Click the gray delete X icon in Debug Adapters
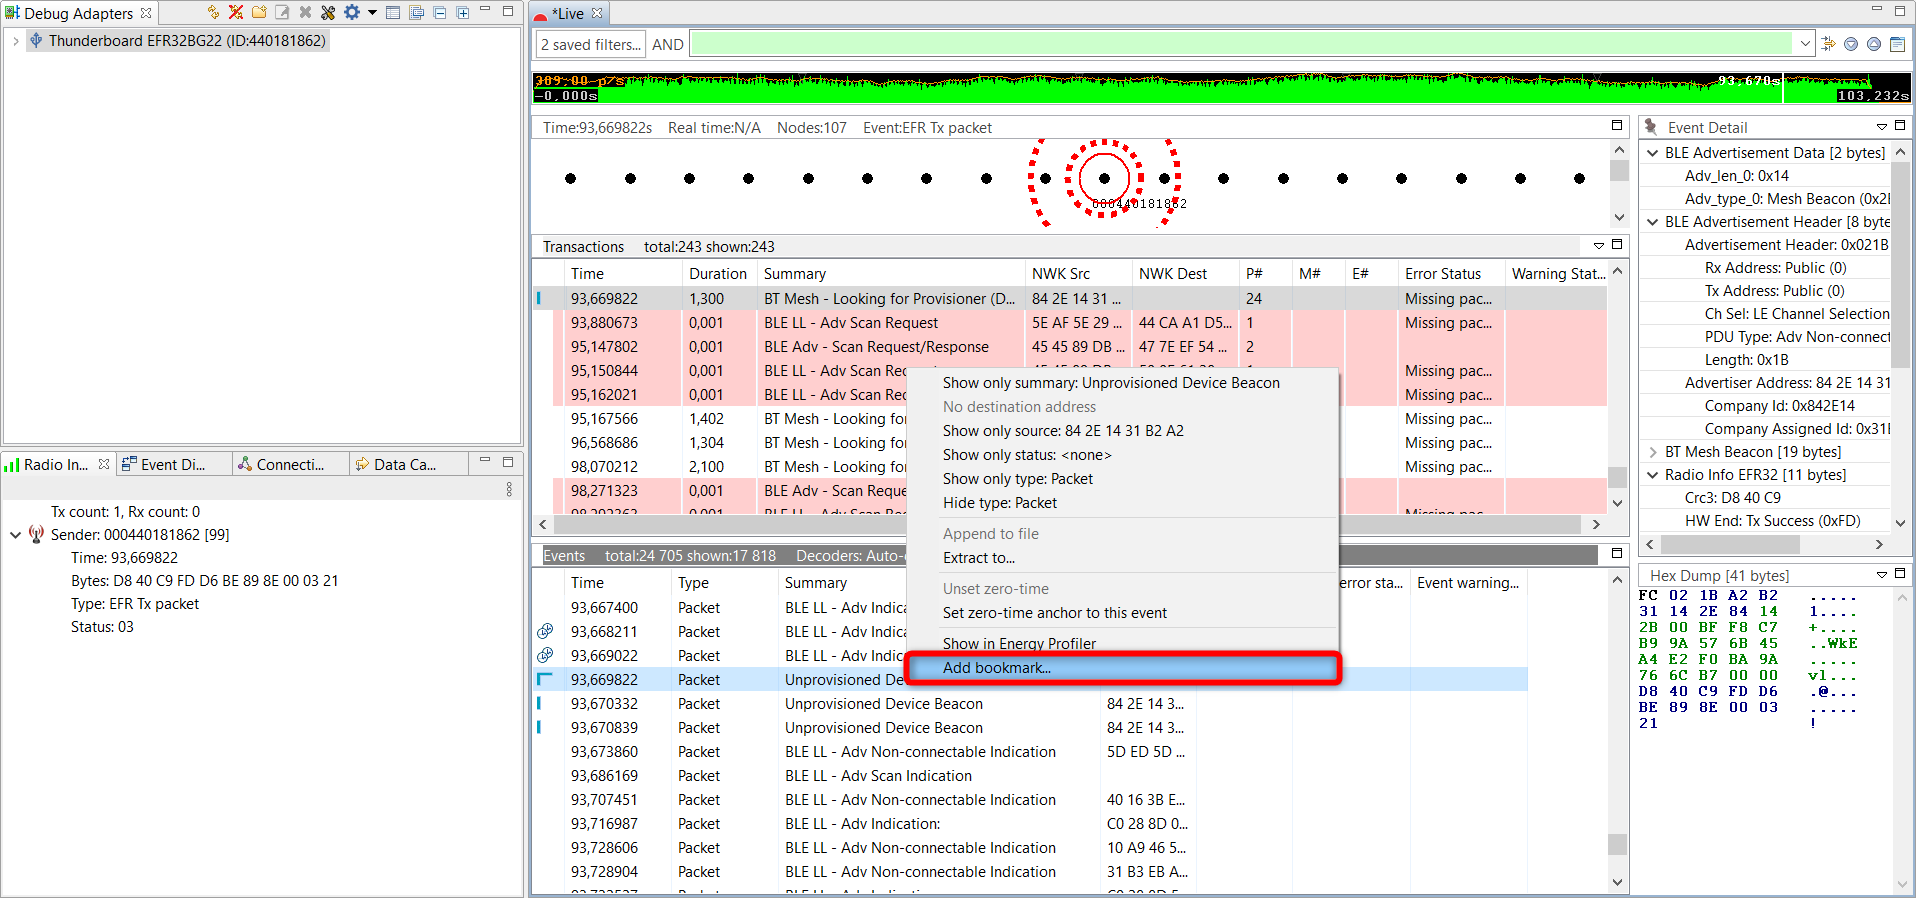The image size is (1916, 898). coord(305,13)
